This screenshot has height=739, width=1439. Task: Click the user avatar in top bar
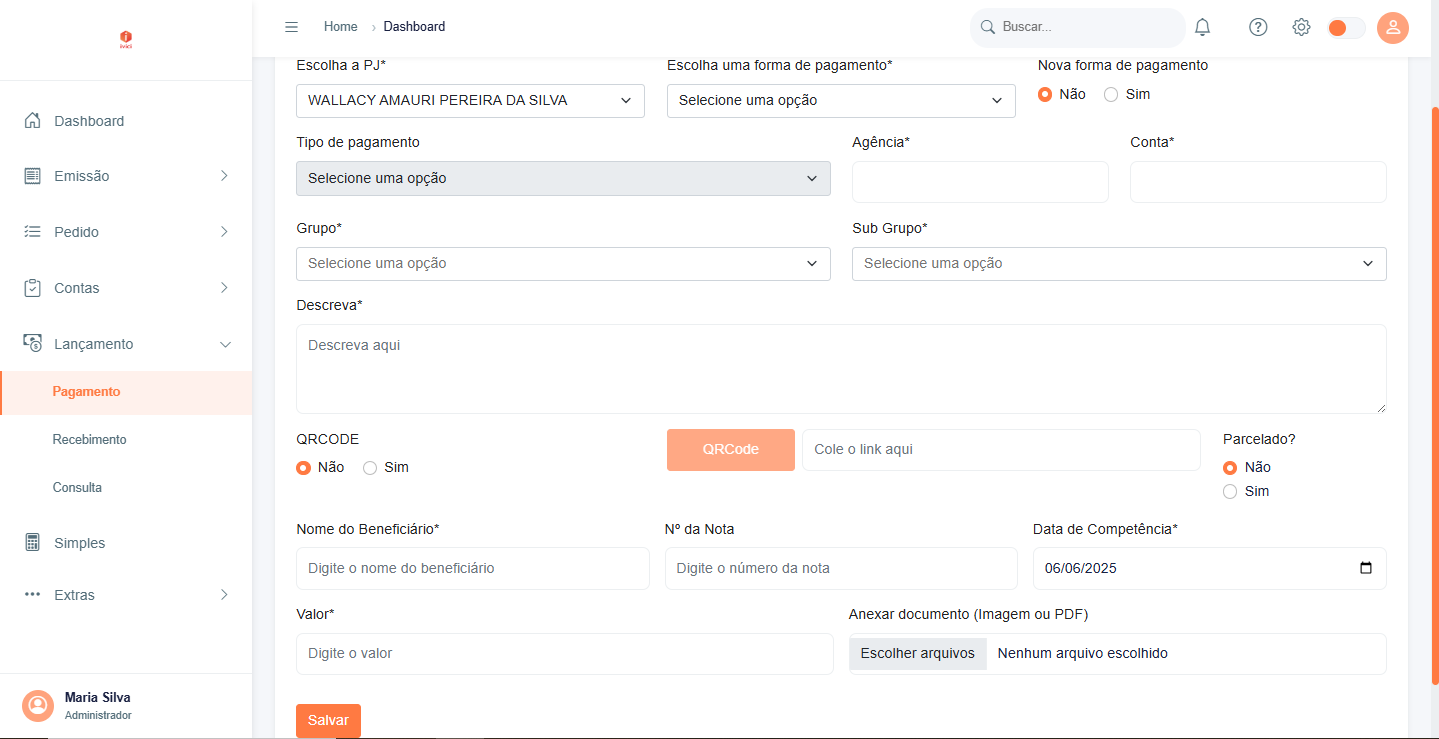click(1392, 27)
